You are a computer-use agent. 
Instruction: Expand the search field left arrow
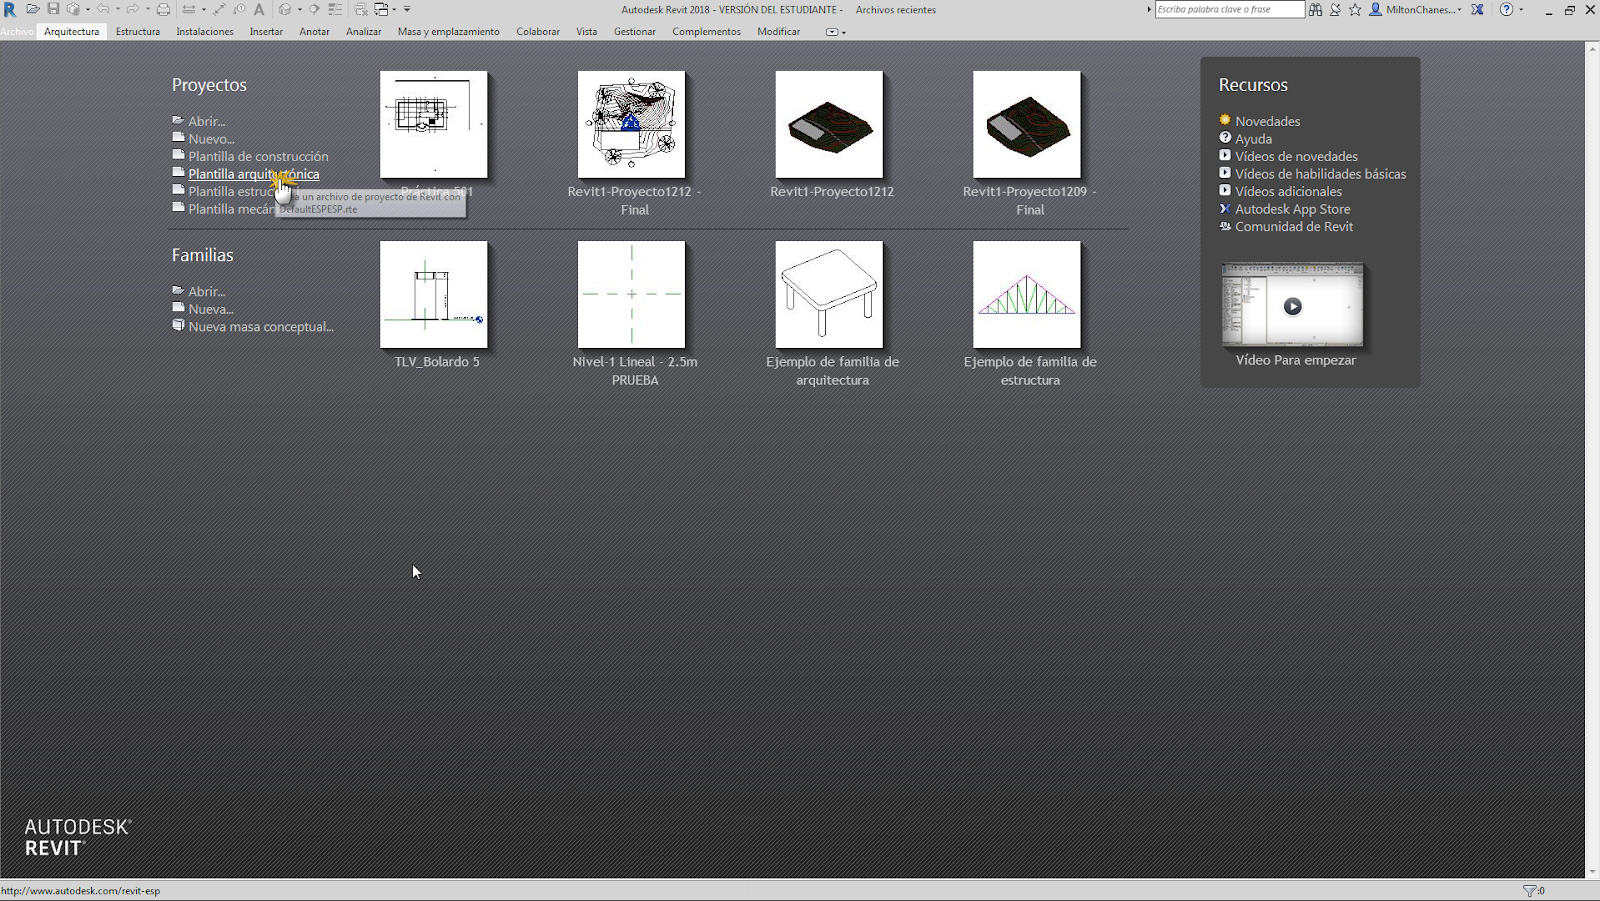(1149, 9)
